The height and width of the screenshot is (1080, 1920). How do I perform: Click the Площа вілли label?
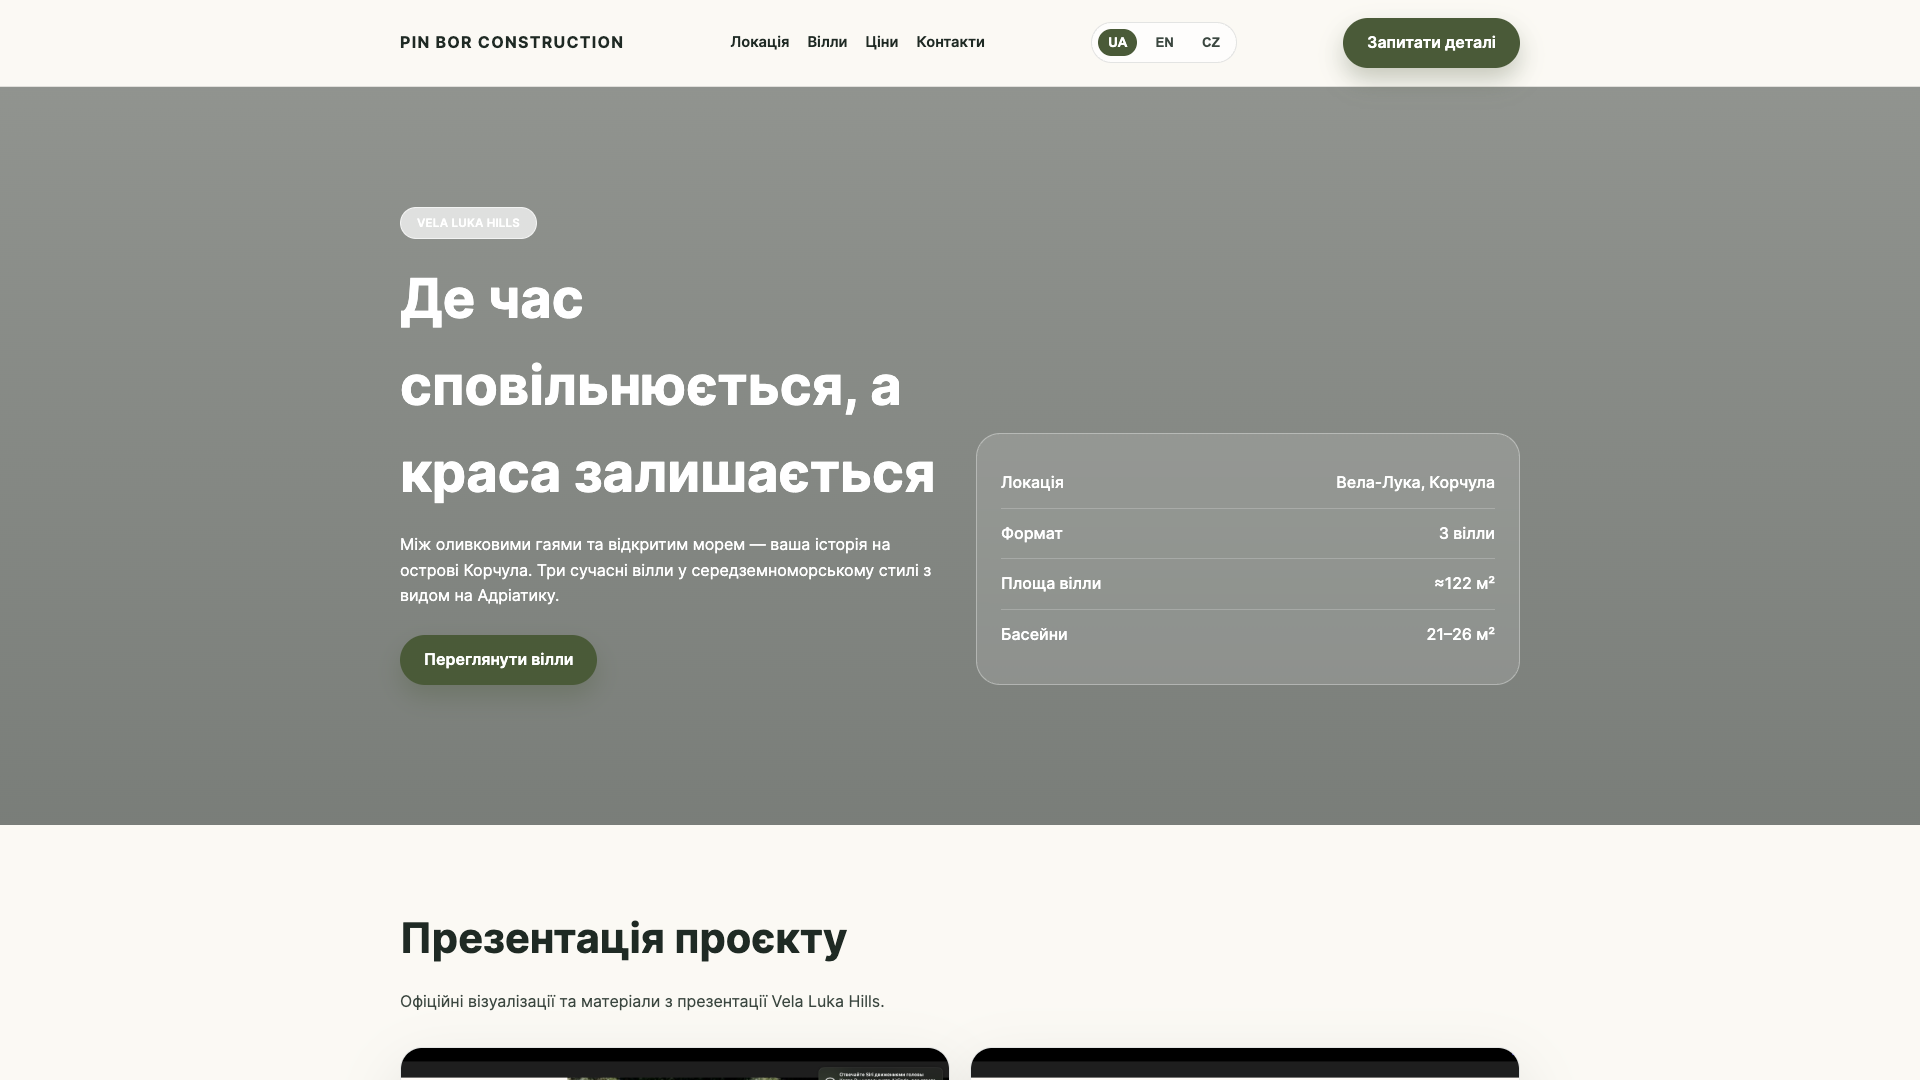(x=1050, y=583)
